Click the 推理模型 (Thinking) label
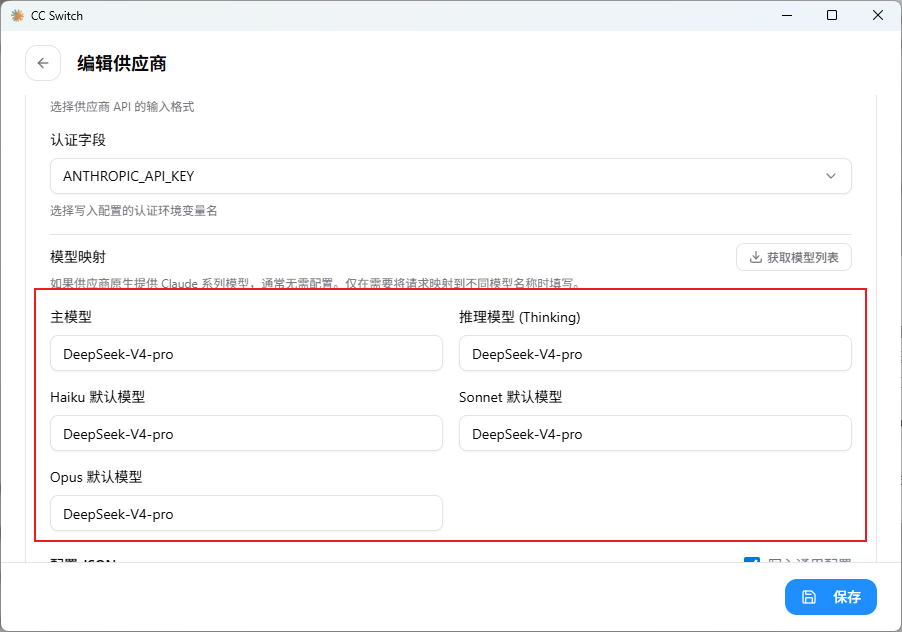The height and width of the screenshot is (632, 902). [520, 317]
